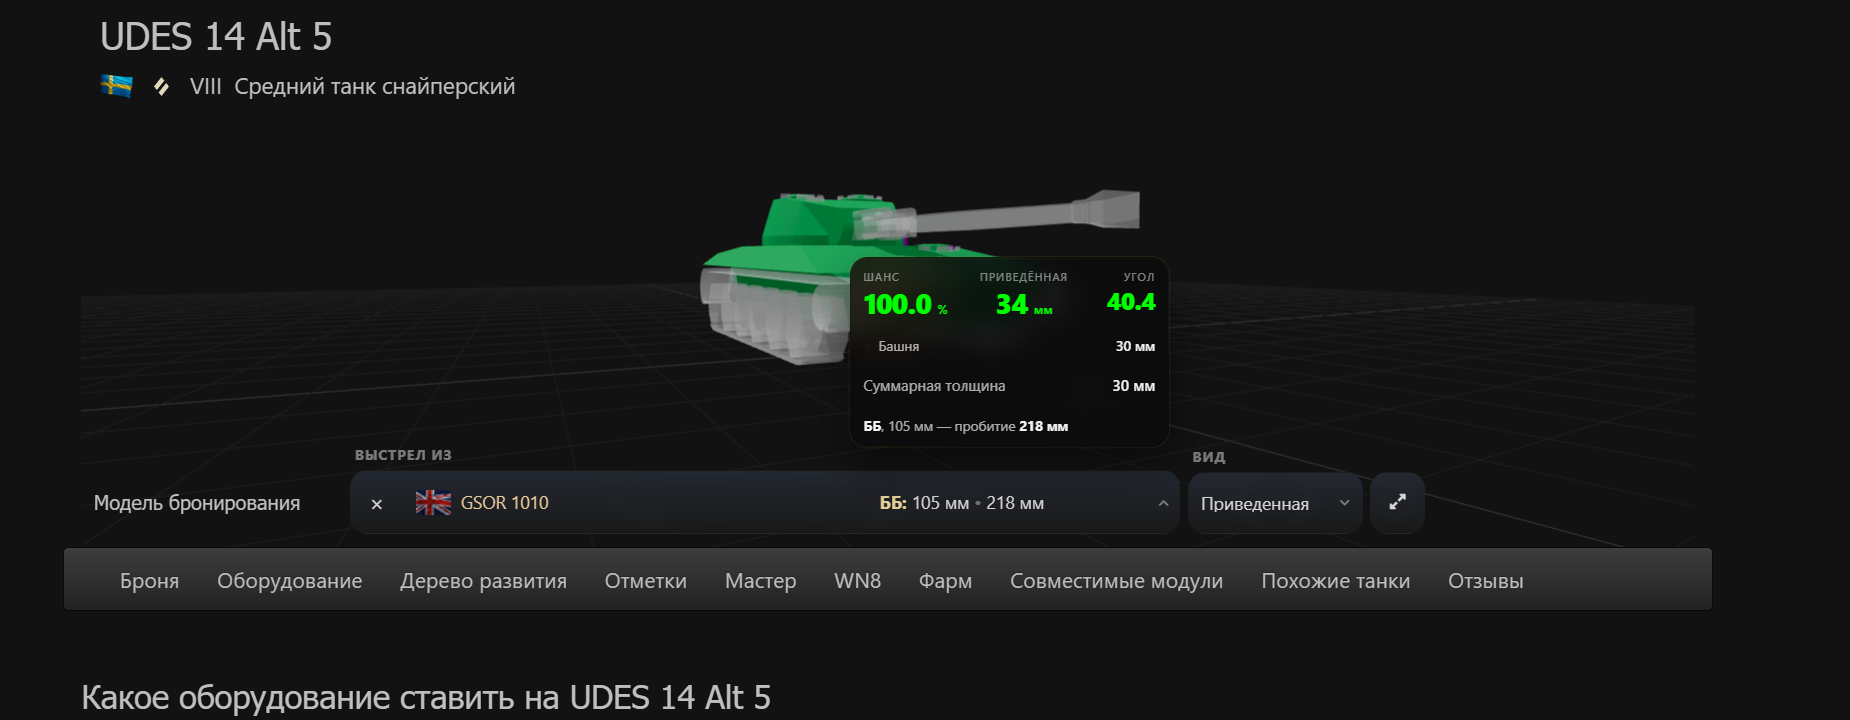The height and width of the screenshot is (720, 1850).
Task: Click the UK flag next to GSOR 1010
Action: [433, 503]
